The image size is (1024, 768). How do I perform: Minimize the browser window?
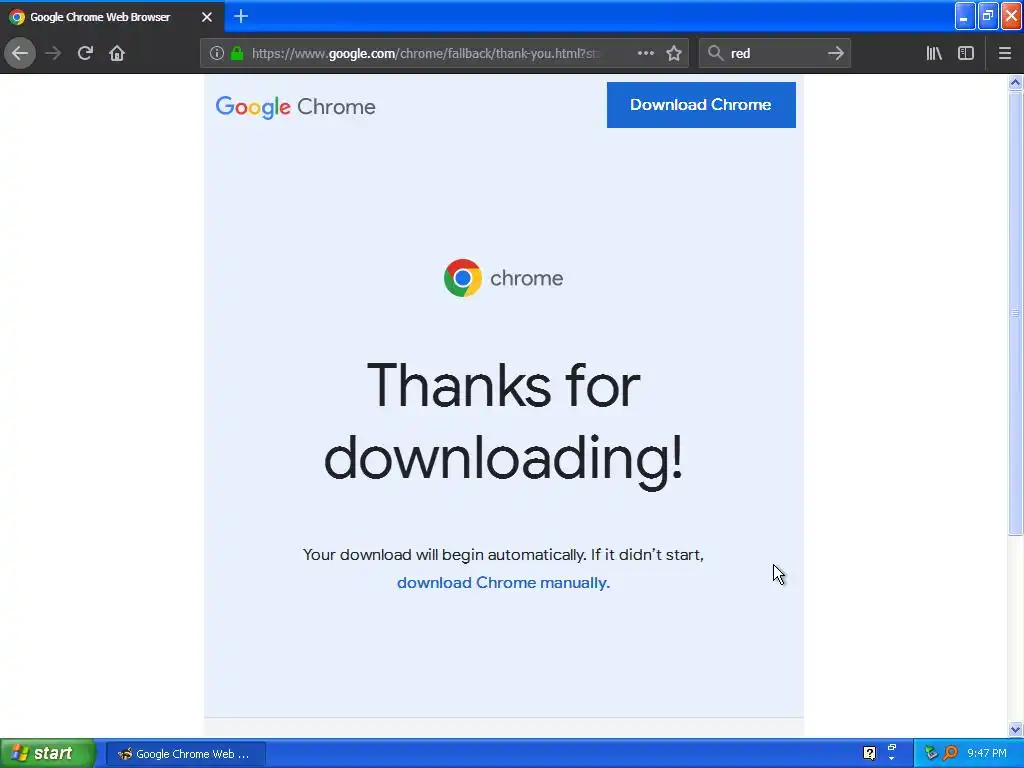point(965,16)
